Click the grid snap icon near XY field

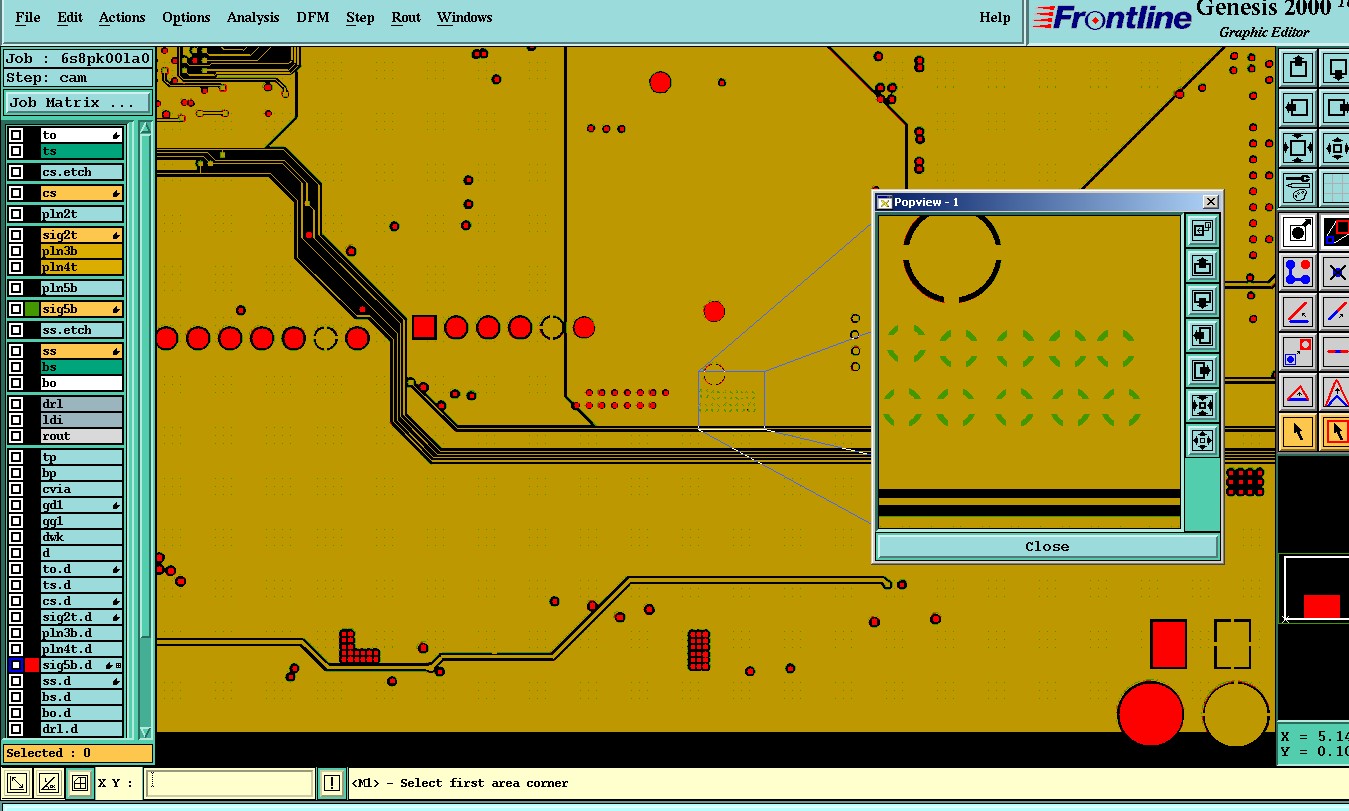tap(80, 783)
